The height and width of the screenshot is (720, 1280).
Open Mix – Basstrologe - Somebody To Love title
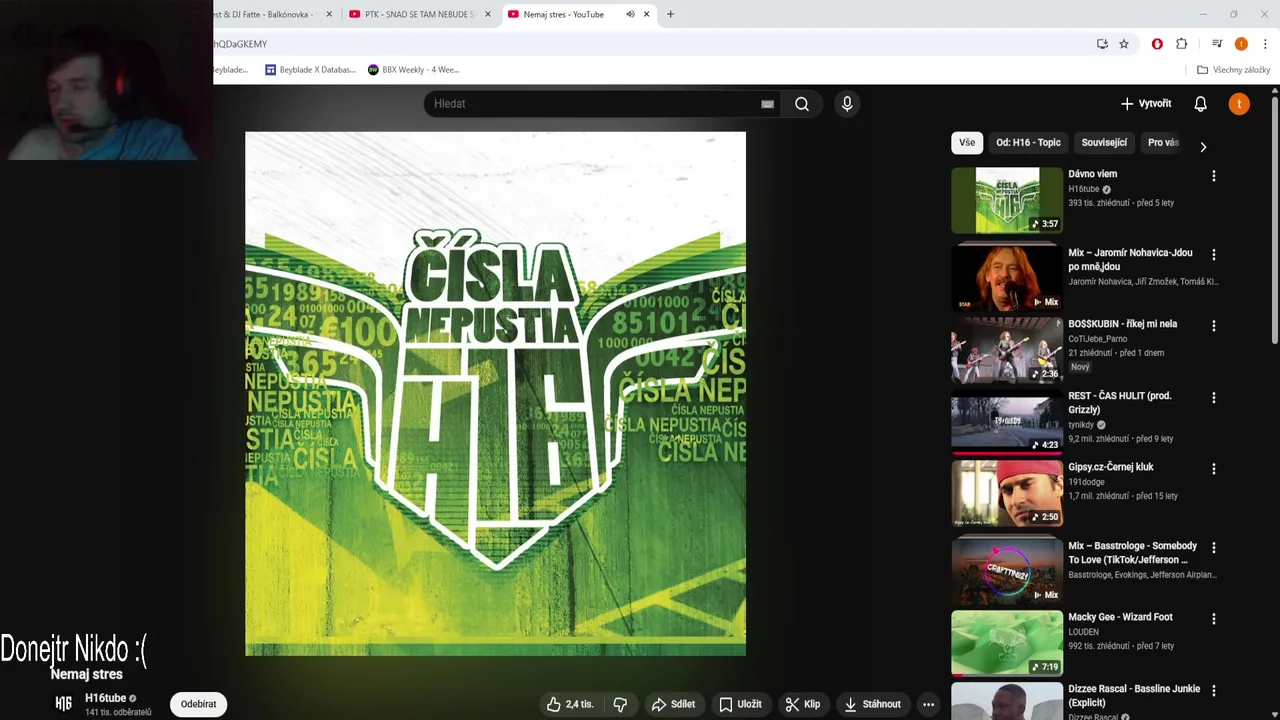[x=1132, y=553]
